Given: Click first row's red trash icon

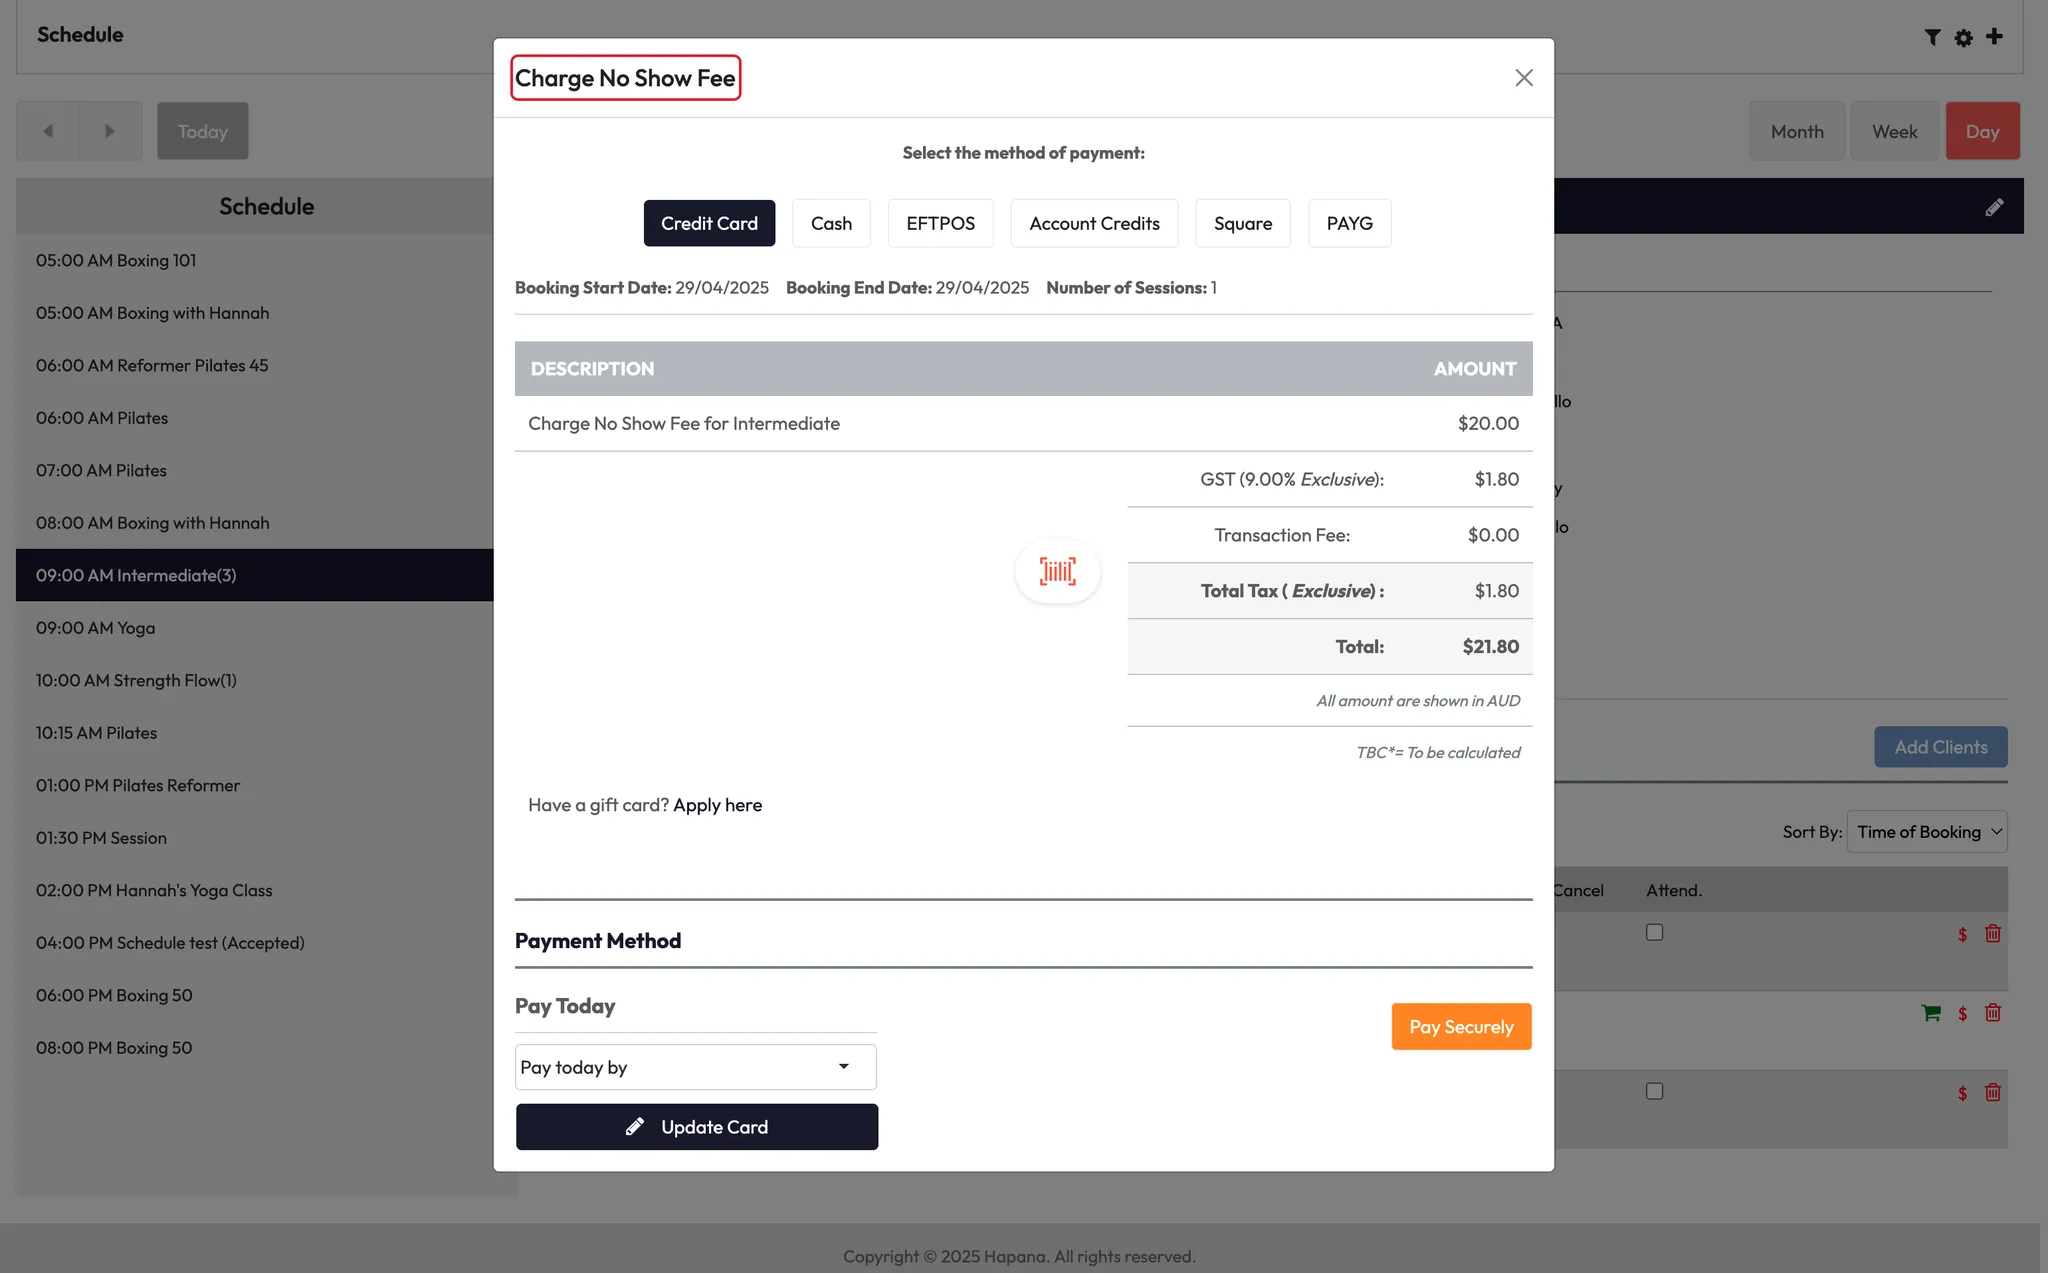Looking at the screenshot, I should [1993, 933].
